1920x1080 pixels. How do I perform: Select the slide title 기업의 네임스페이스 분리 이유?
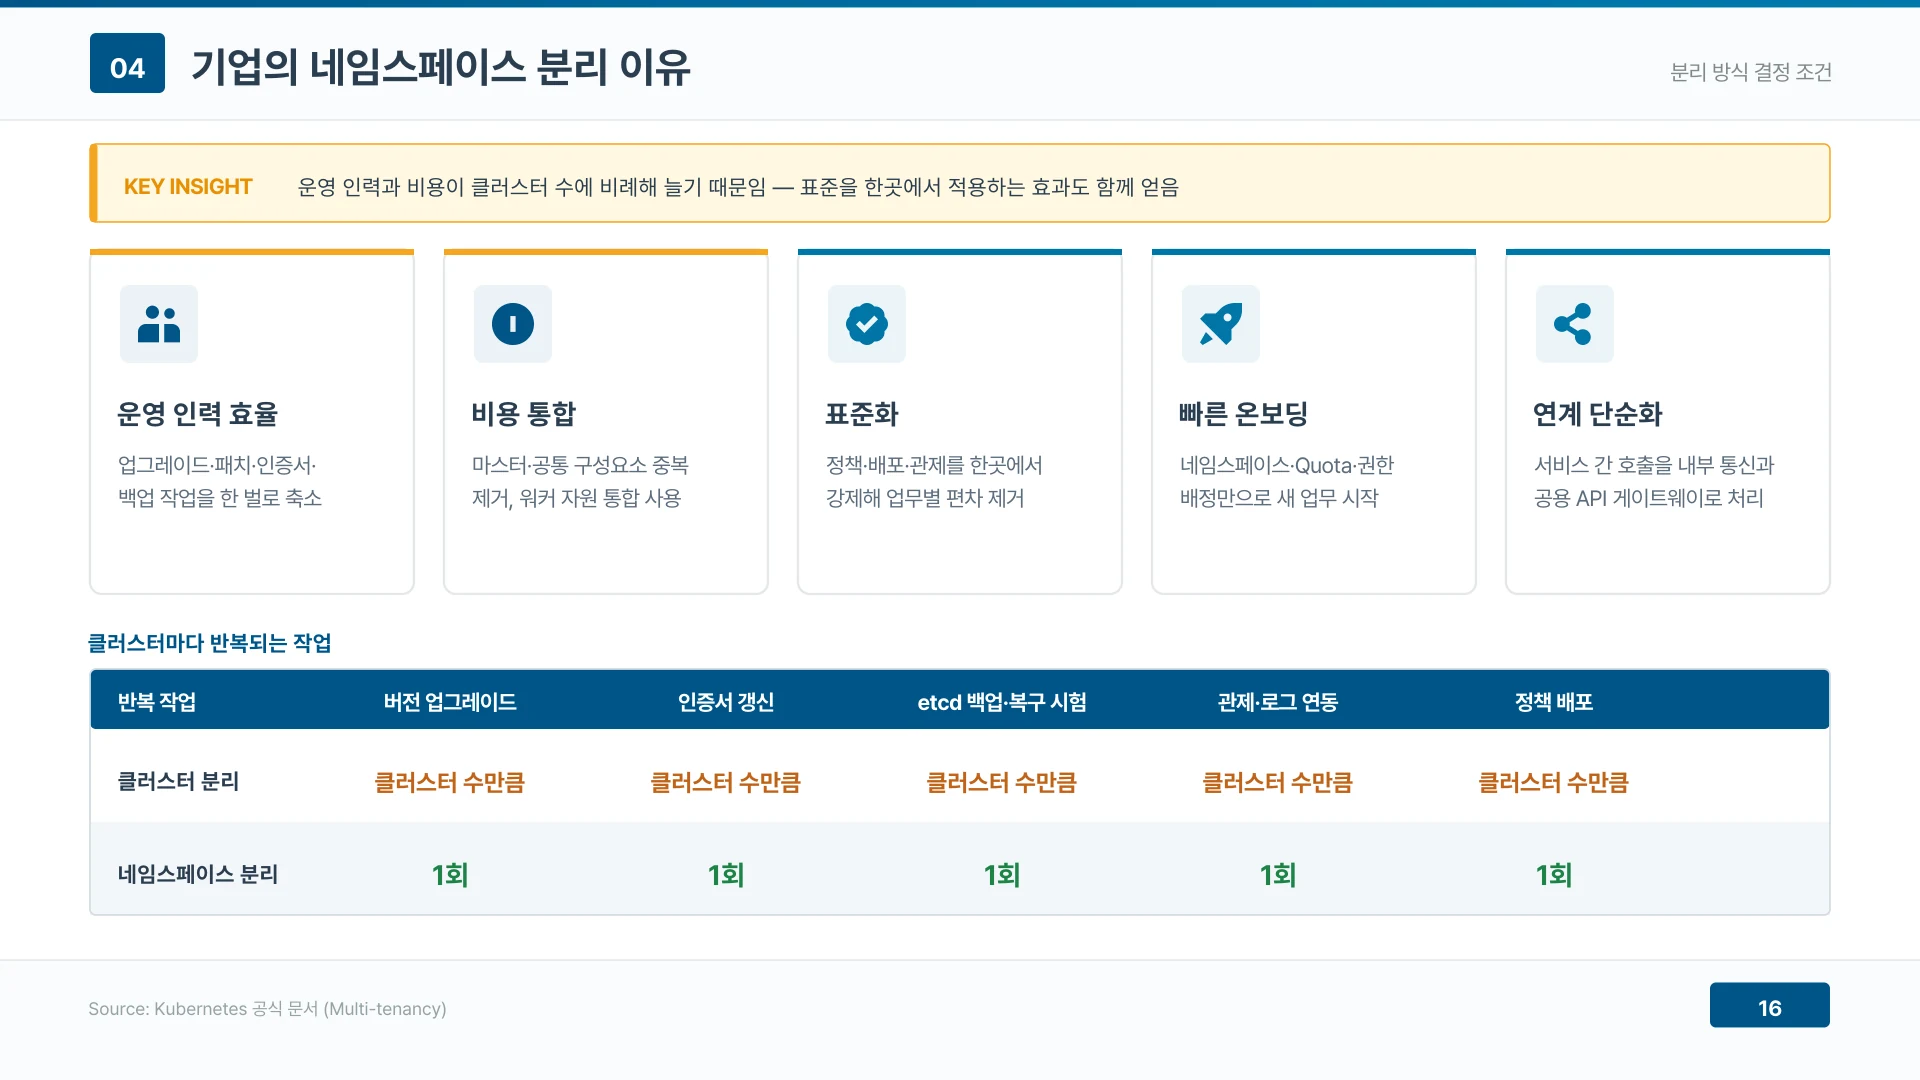[441, 67]
